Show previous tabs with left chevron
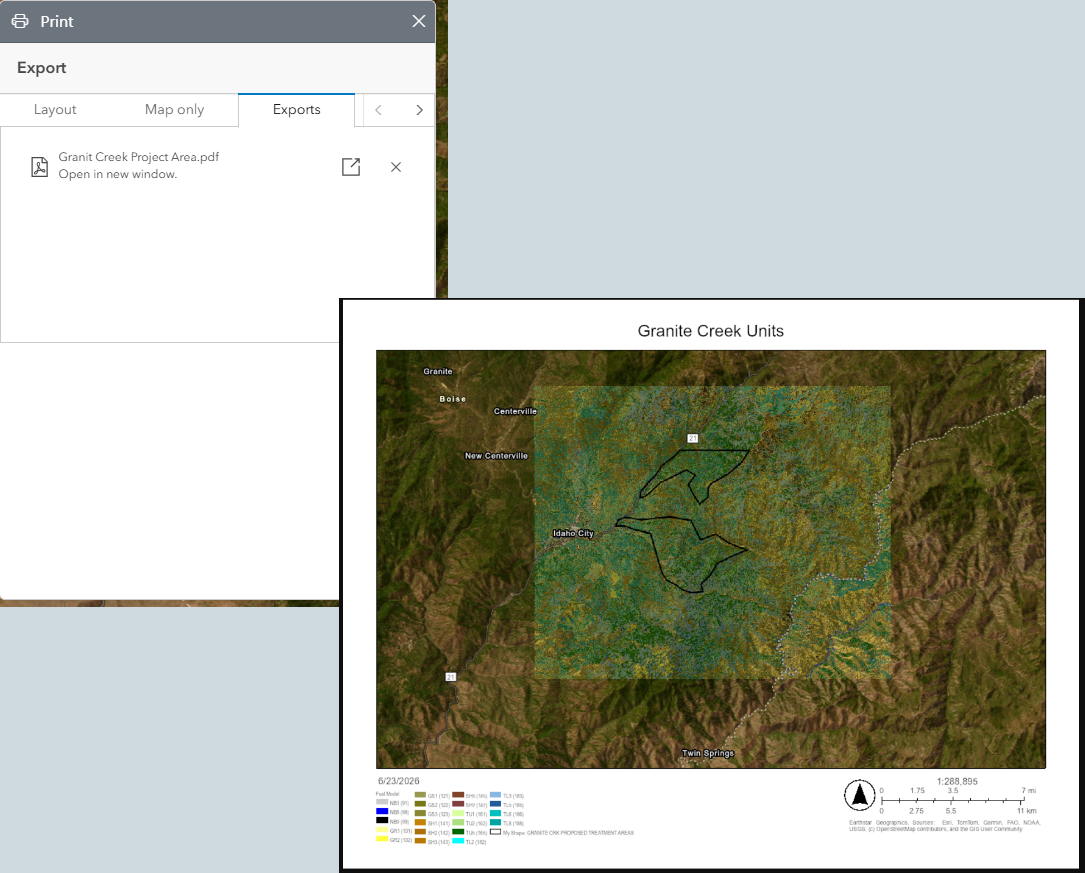 (379, 110)
